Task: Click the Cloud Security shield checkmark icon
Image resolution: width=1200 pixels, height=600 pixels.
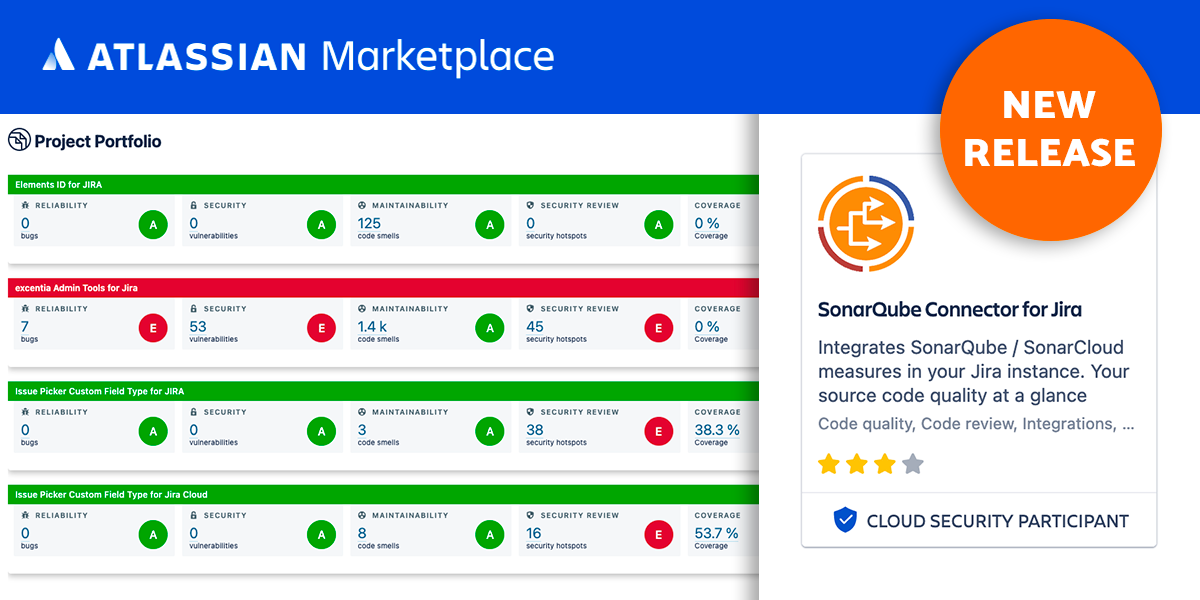Action: click(846, 520)
